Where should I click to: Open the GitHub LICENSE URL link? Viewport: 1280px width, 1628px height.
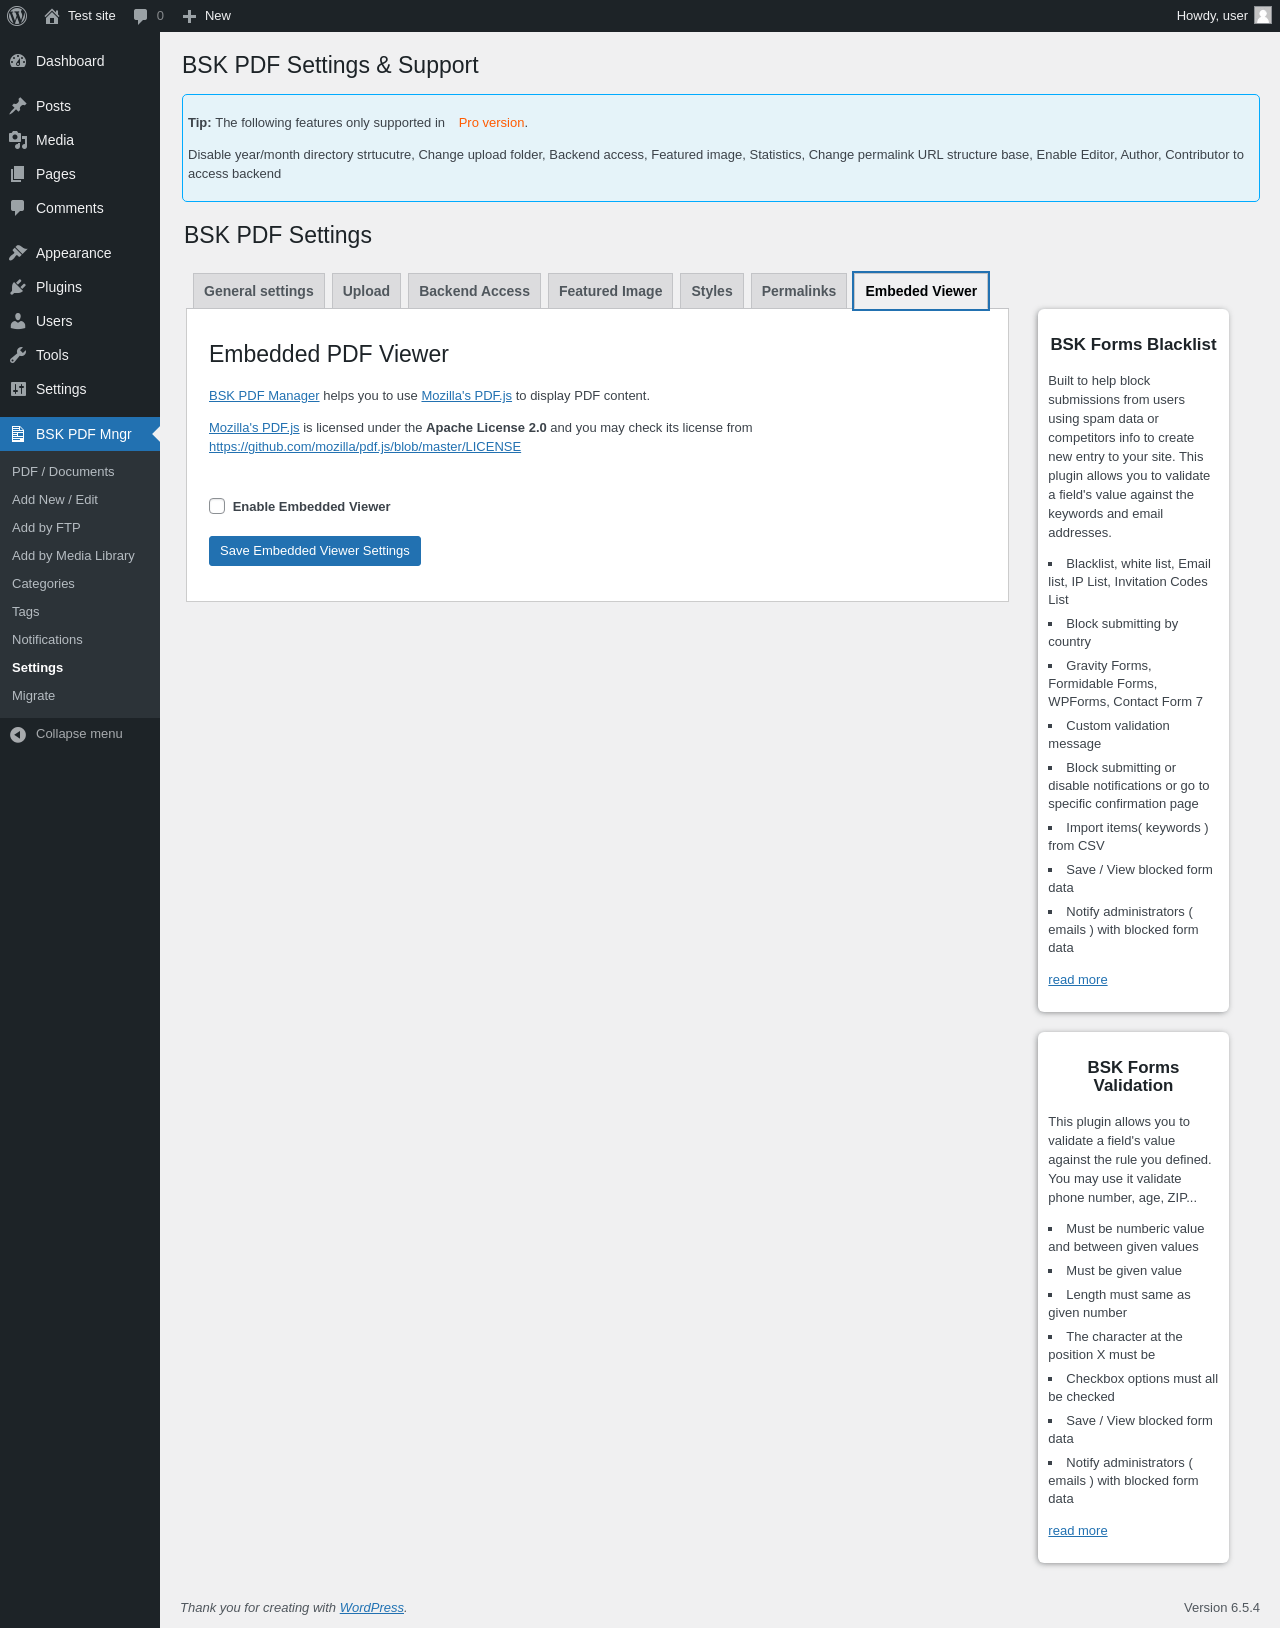(x=365, y=447)
